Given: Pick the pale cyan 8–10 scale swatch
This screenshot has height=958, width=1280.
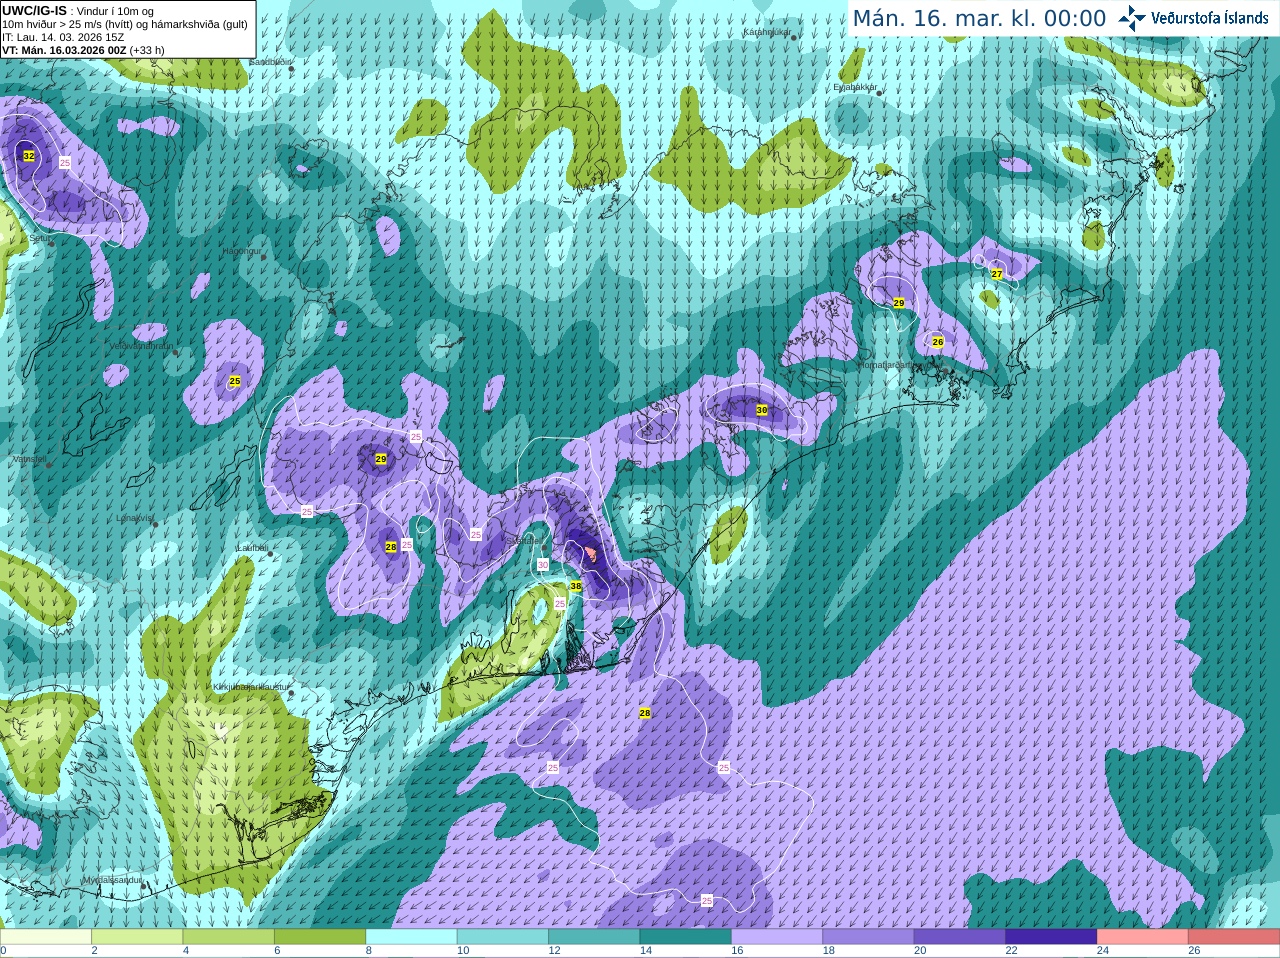Looking at the screenshot, I should tap(411, 937).
